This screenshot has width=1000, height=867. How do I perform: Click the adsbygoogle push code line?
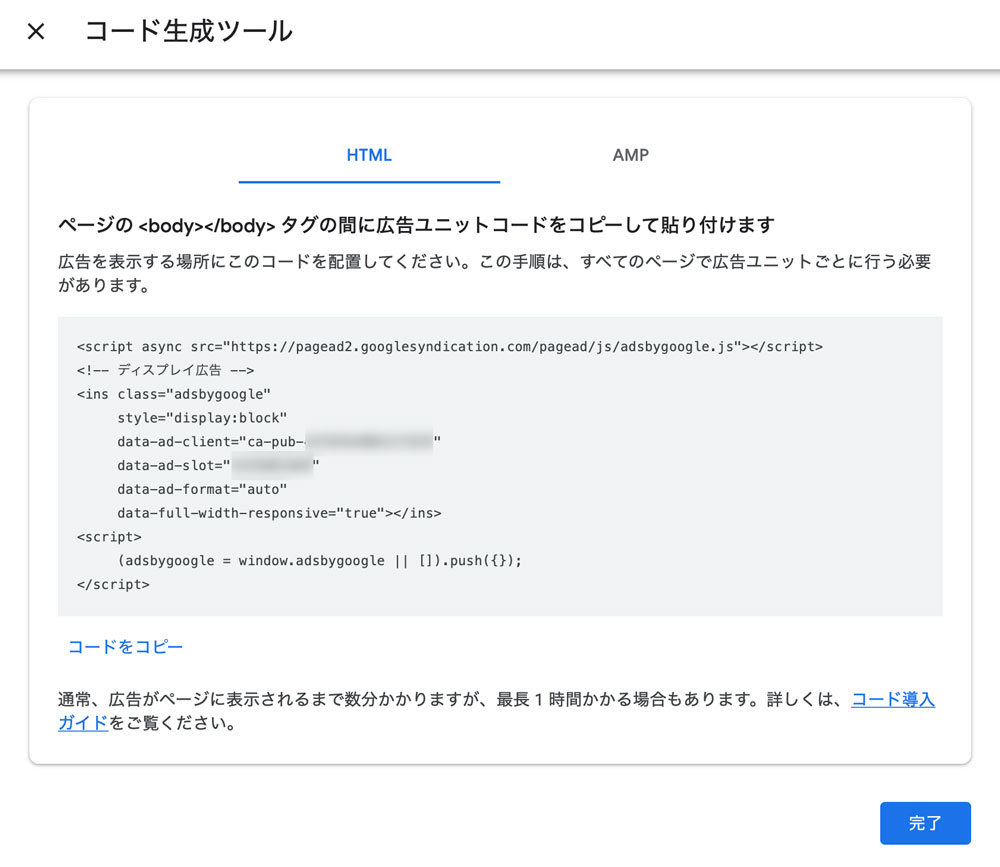[320, 561]
